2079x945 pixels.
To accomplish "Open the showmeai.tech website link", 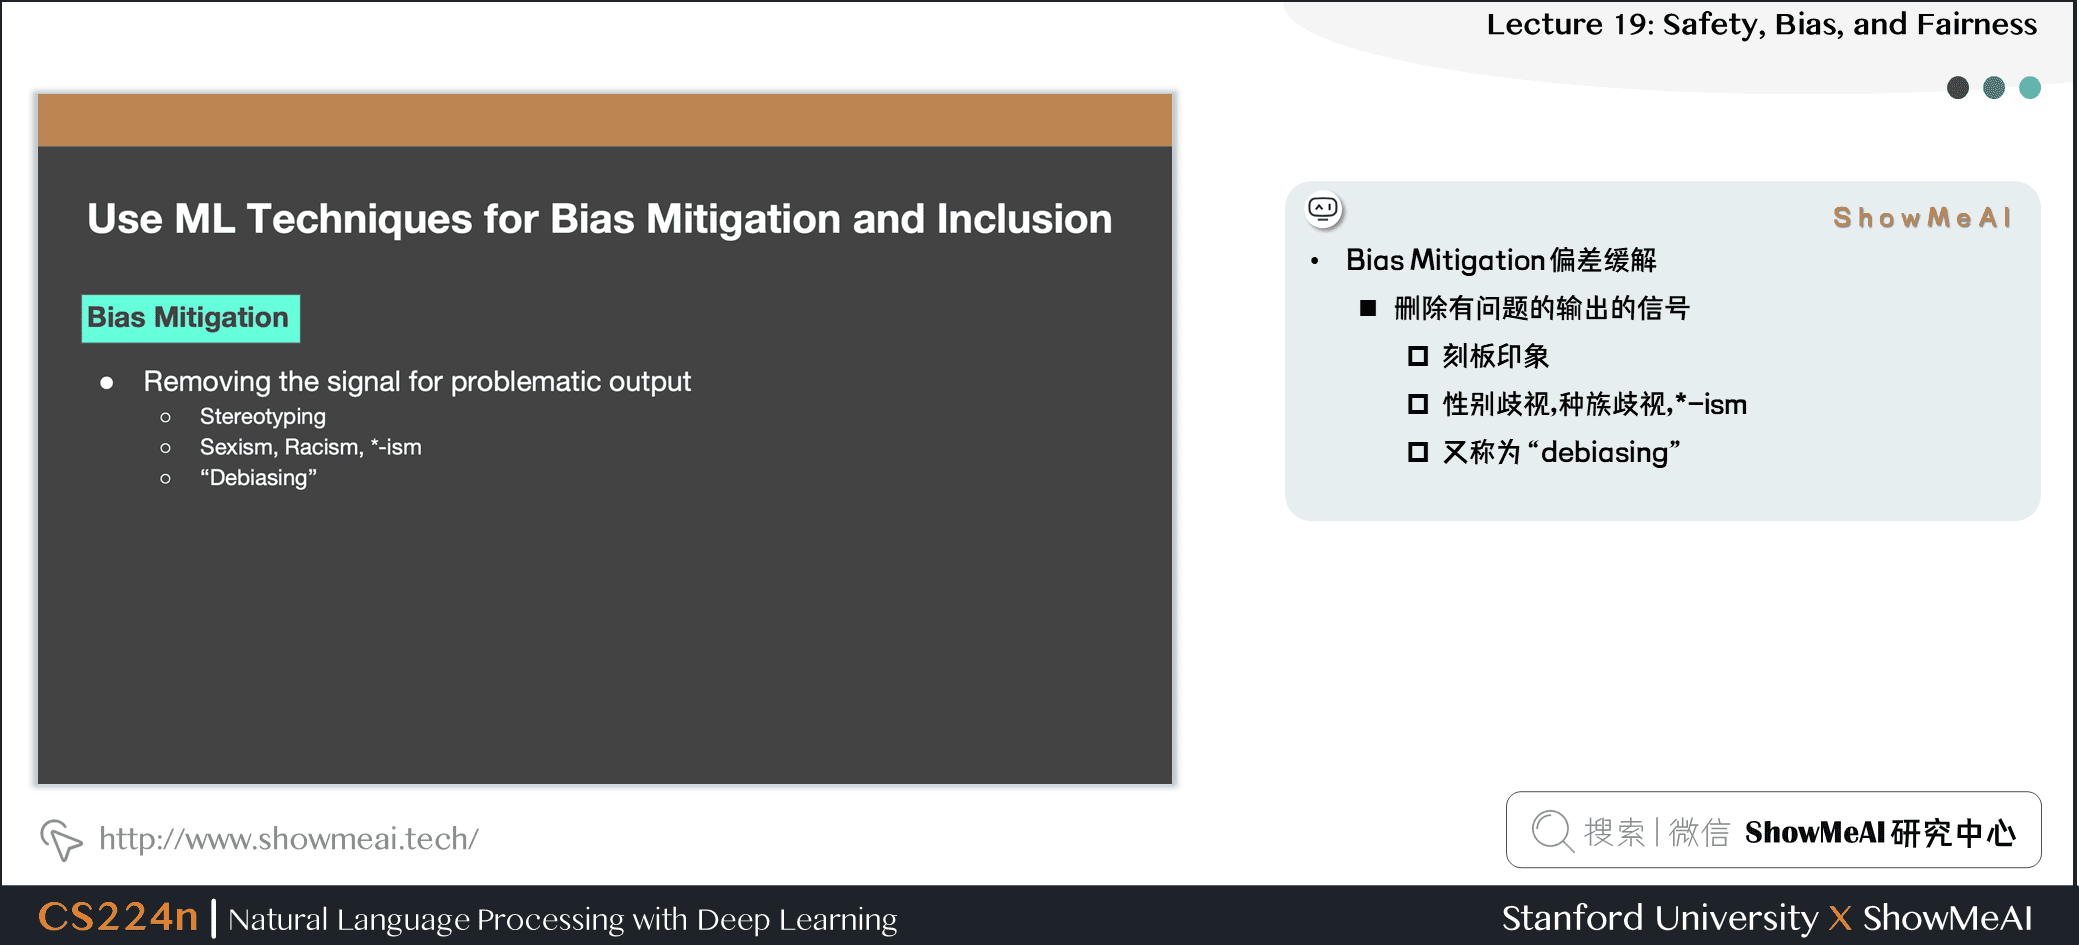I will coord(288,838).
